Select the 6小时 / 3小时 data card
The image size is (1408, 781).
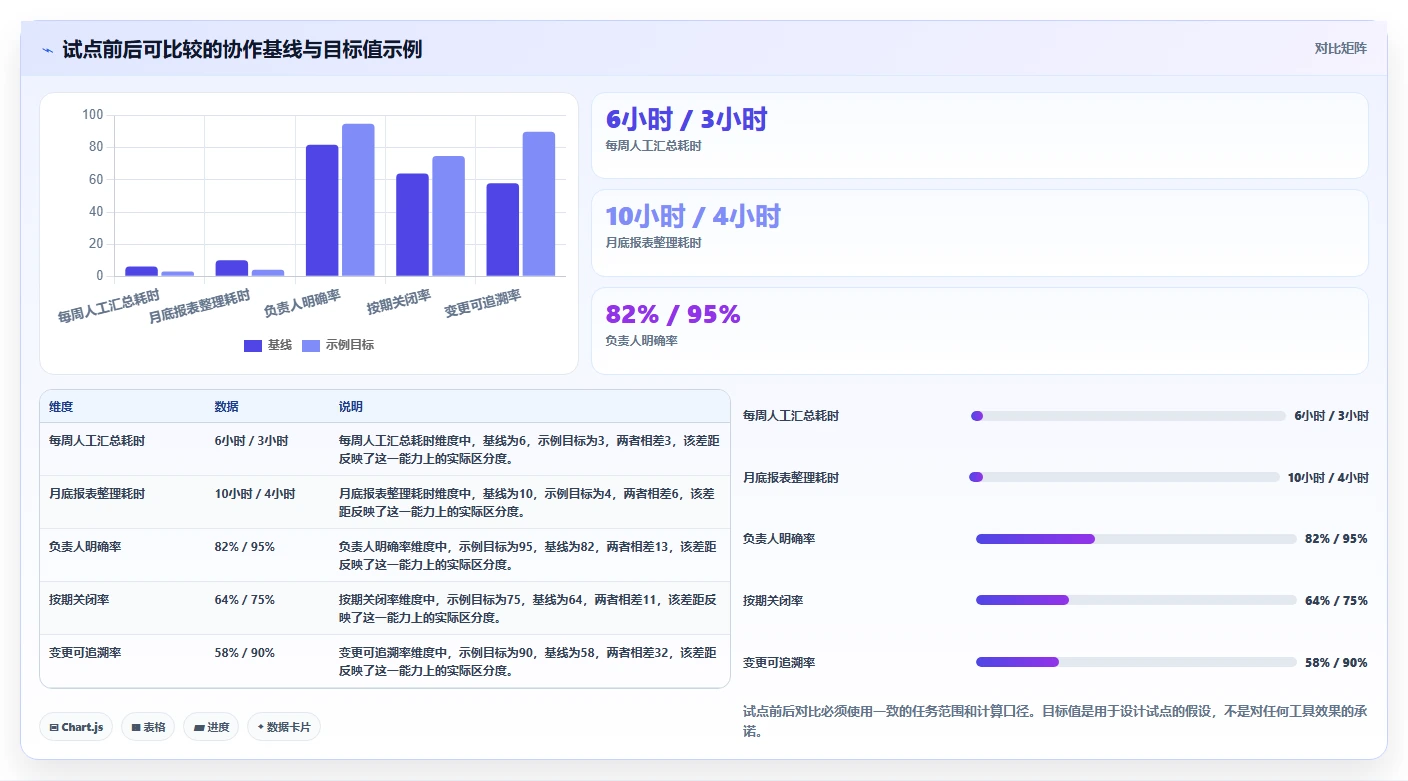click(x=980, y=135)
